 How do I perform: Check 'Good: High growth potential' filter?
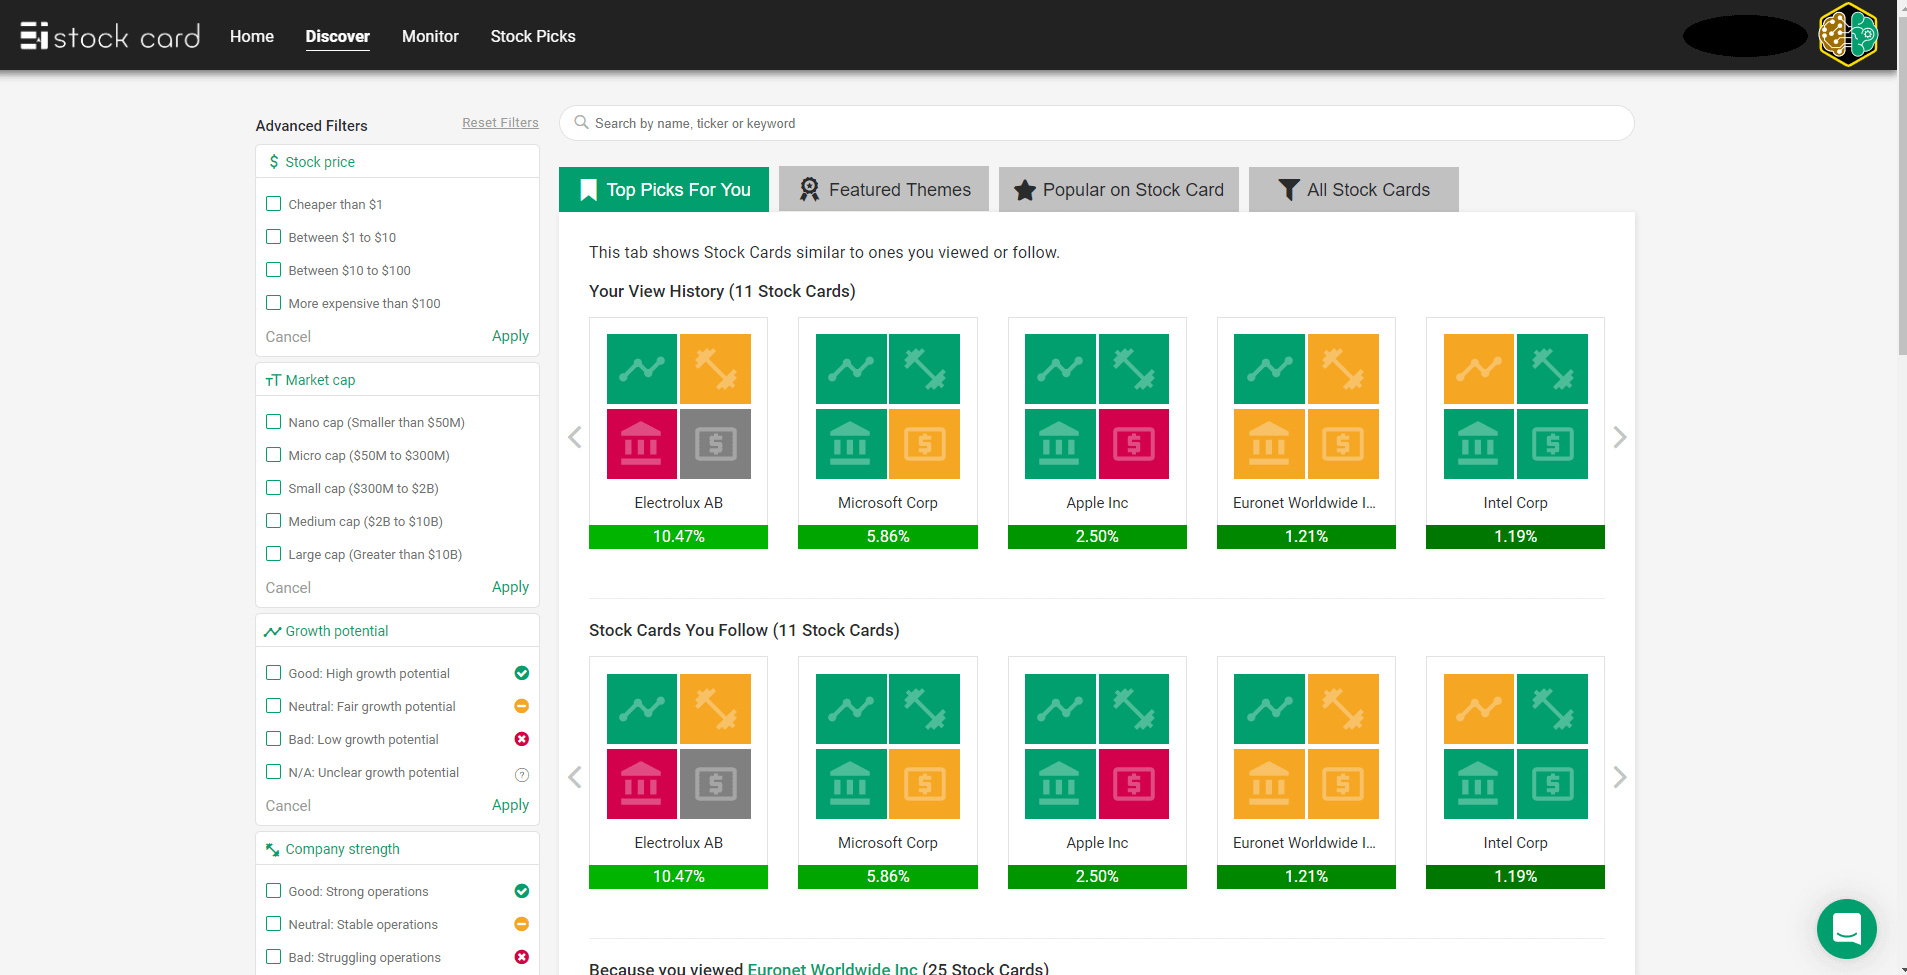(273, 673)
